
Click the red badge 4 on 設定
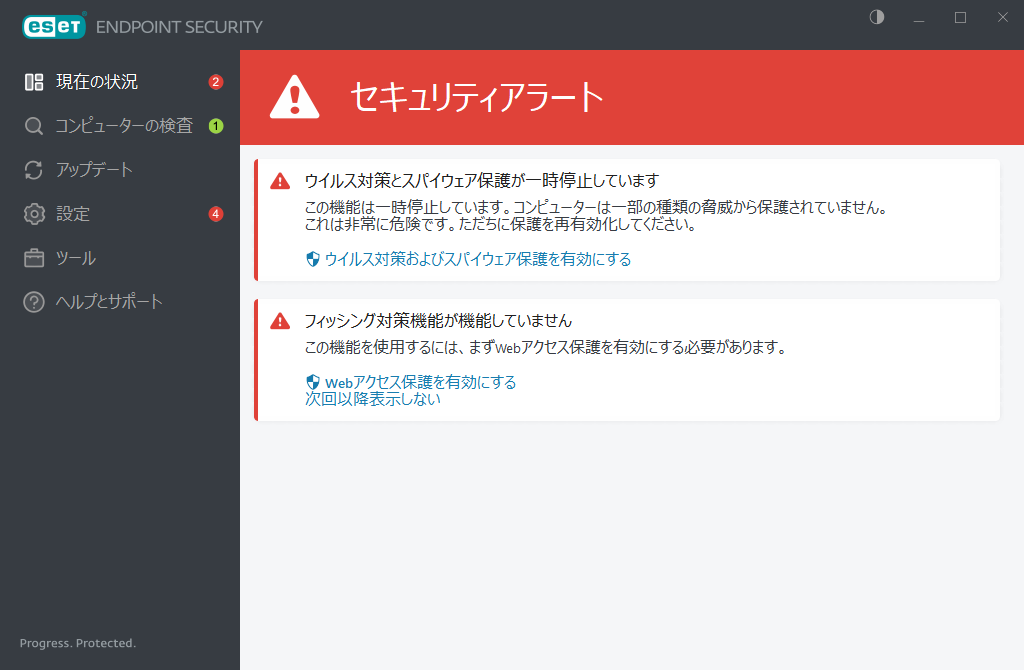pos(216,214)
